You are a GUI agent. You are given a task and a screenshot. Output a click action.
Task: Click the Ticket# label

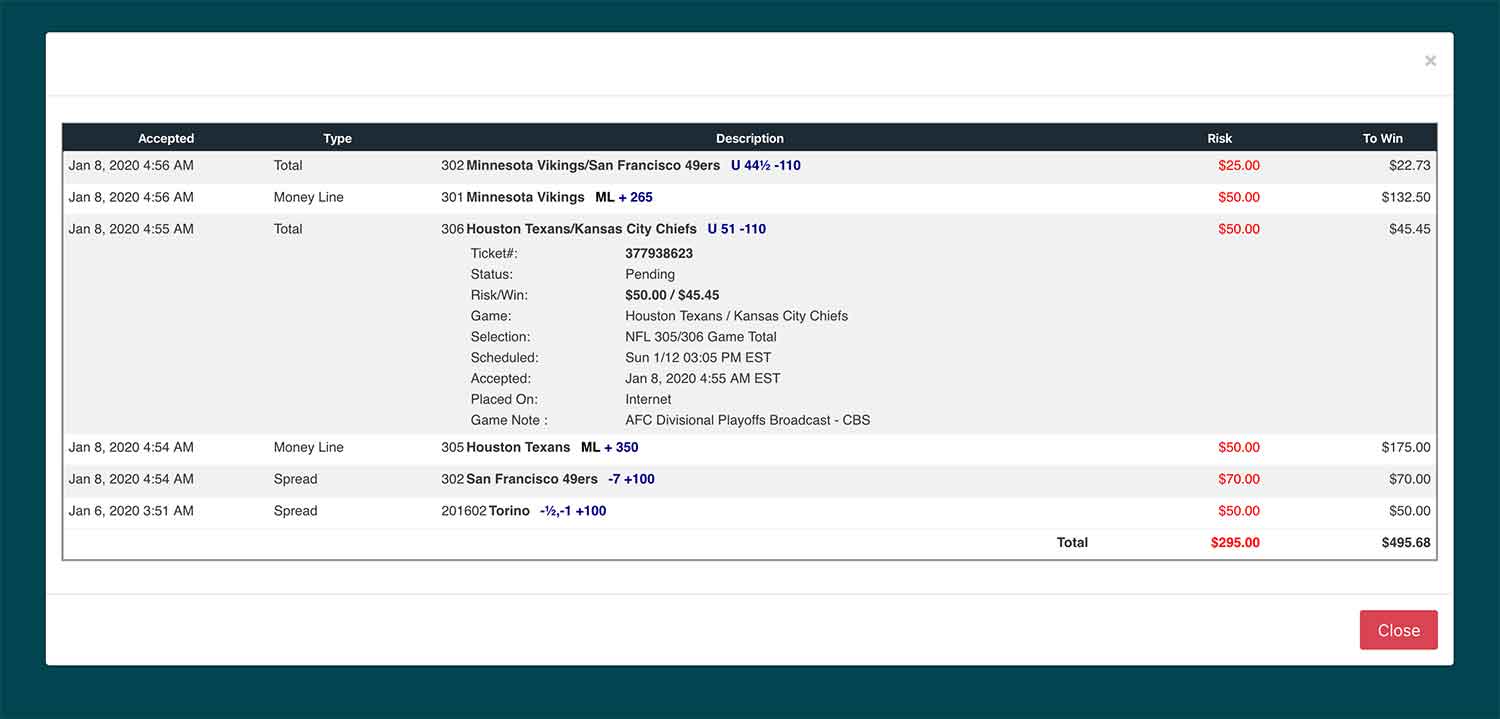(494, 253)
